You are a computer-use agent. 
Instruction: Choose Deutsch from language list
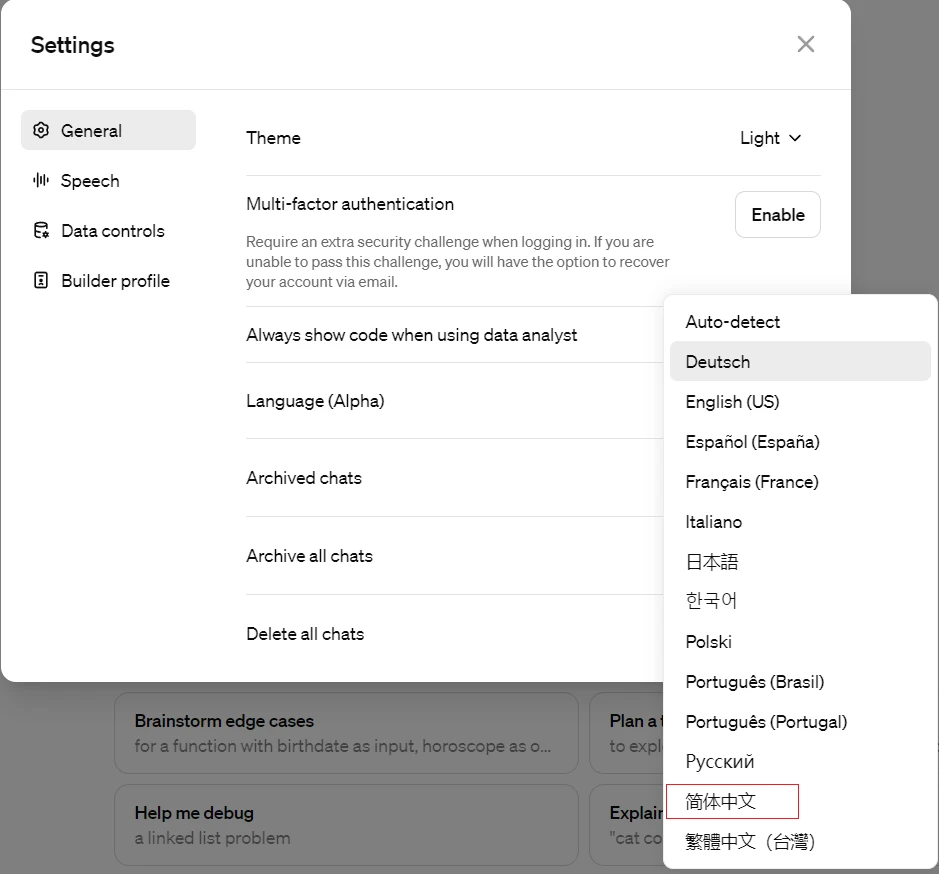[799, 361]
